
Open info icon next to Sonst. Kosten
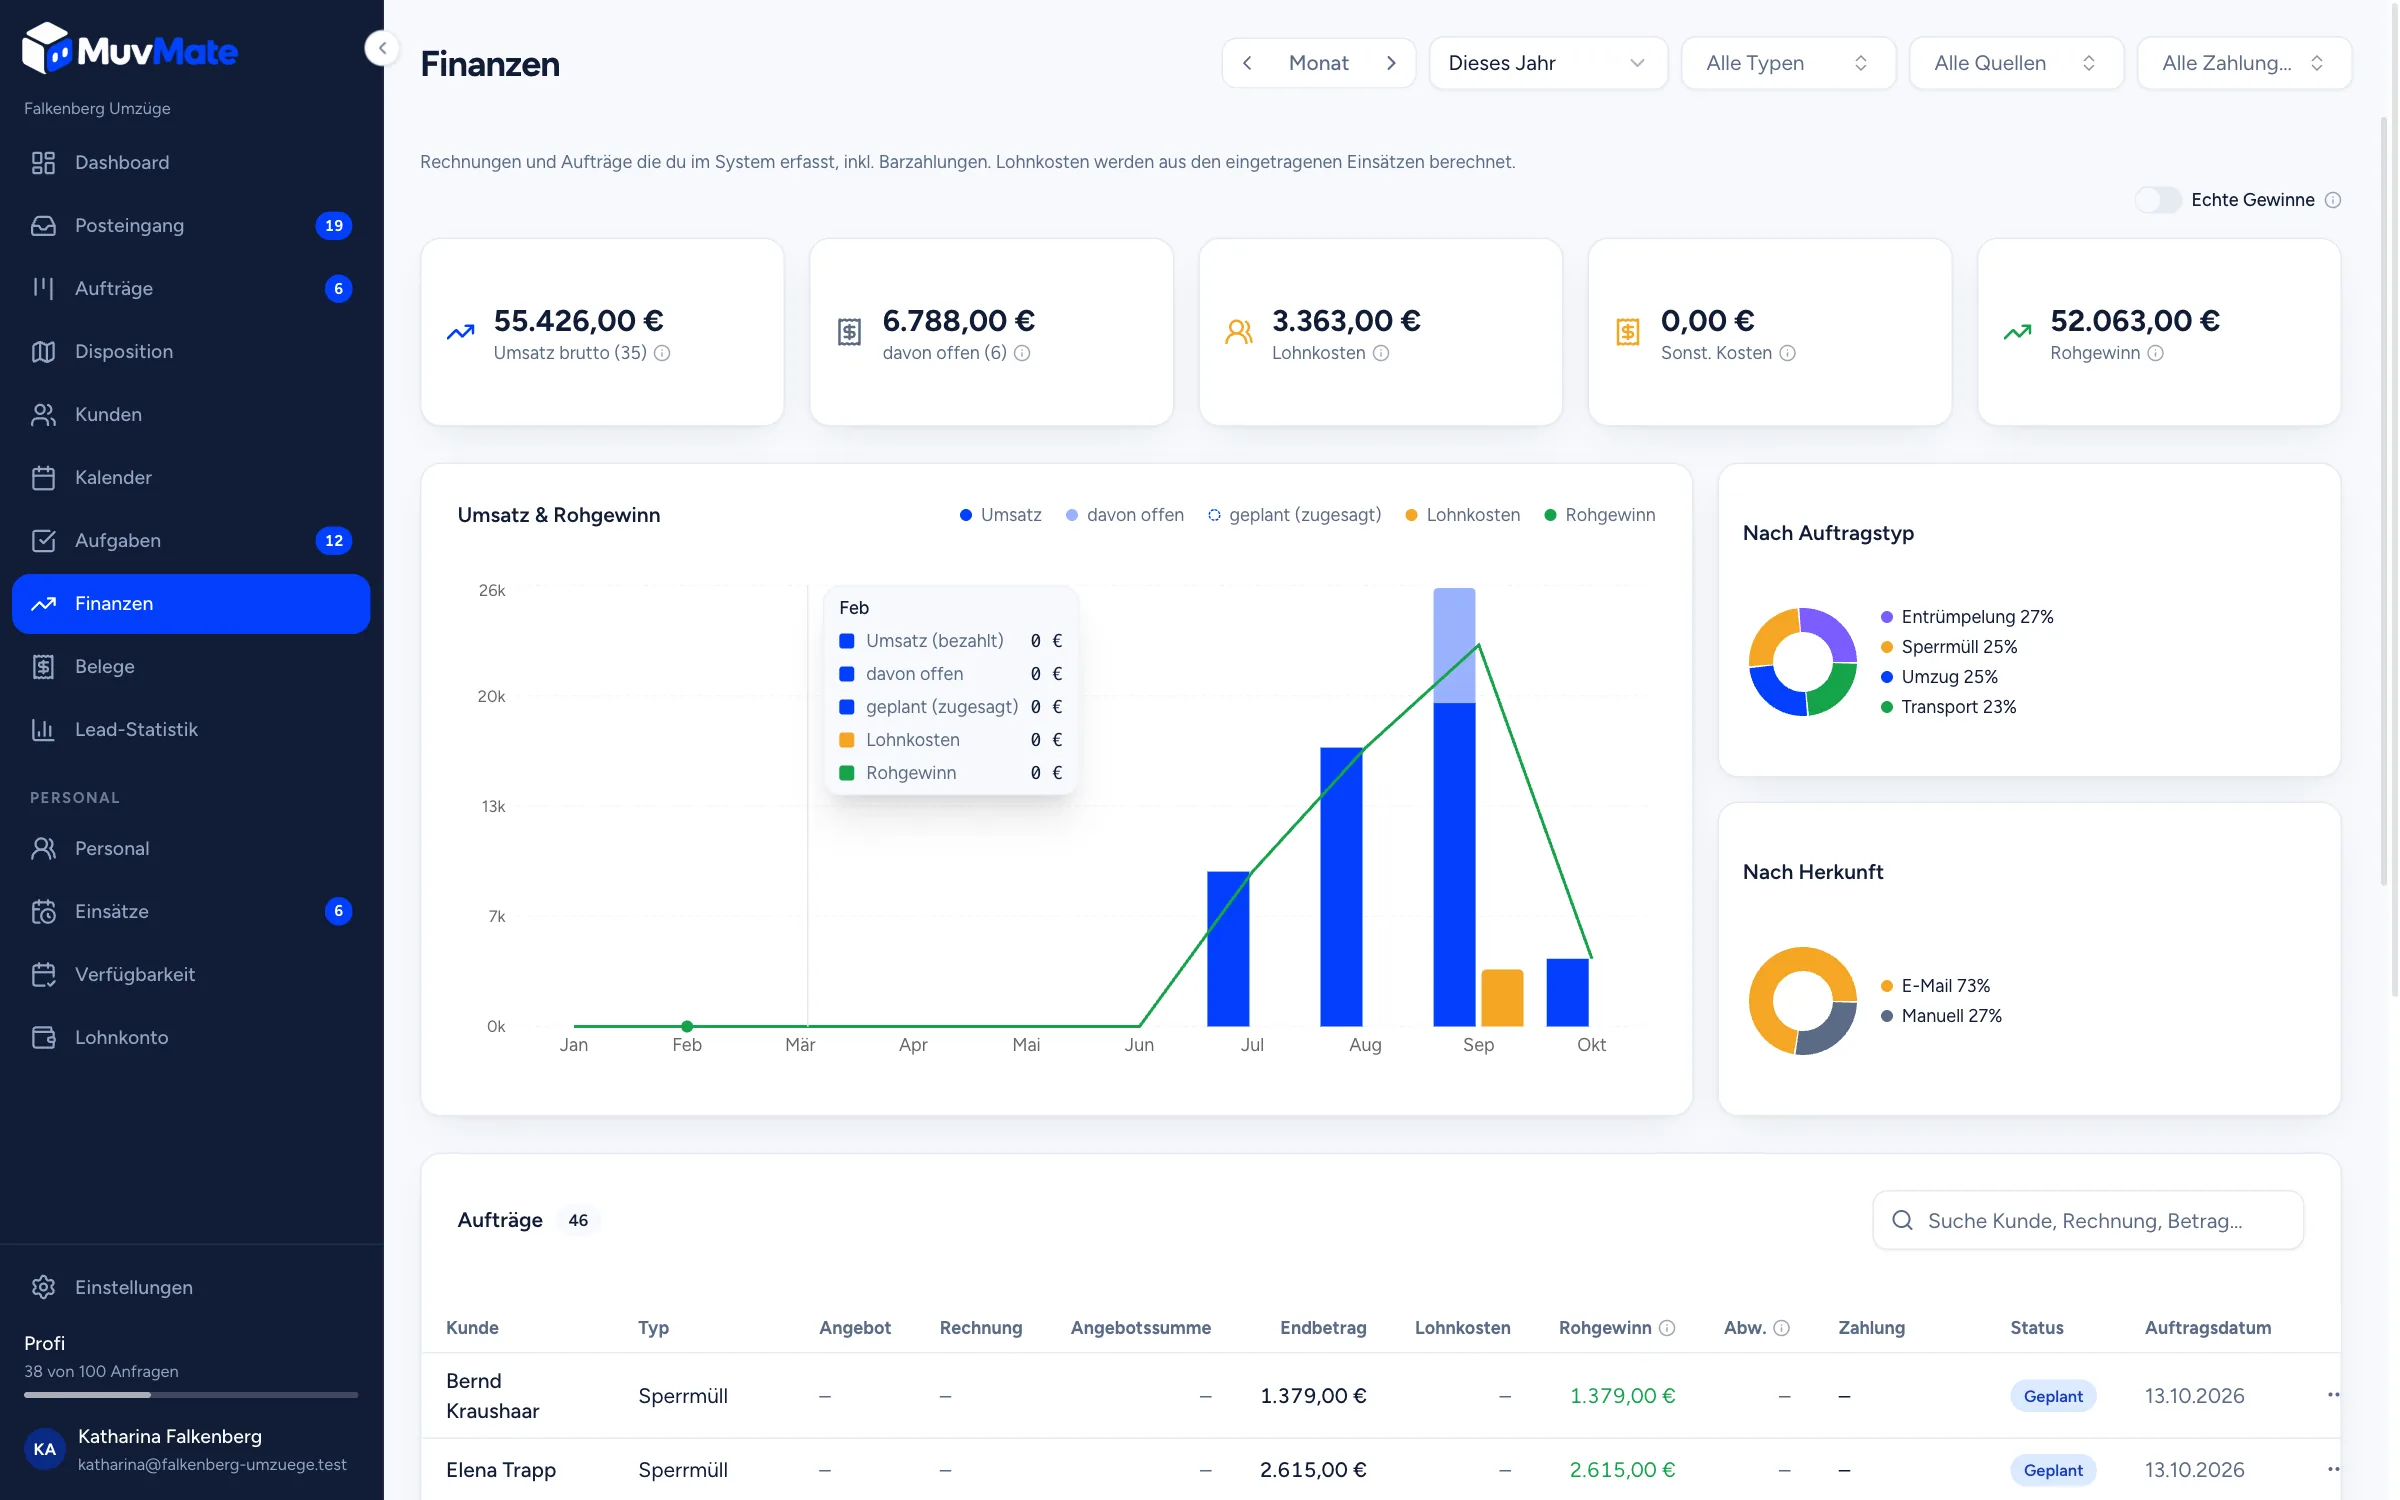[1788, 353]
